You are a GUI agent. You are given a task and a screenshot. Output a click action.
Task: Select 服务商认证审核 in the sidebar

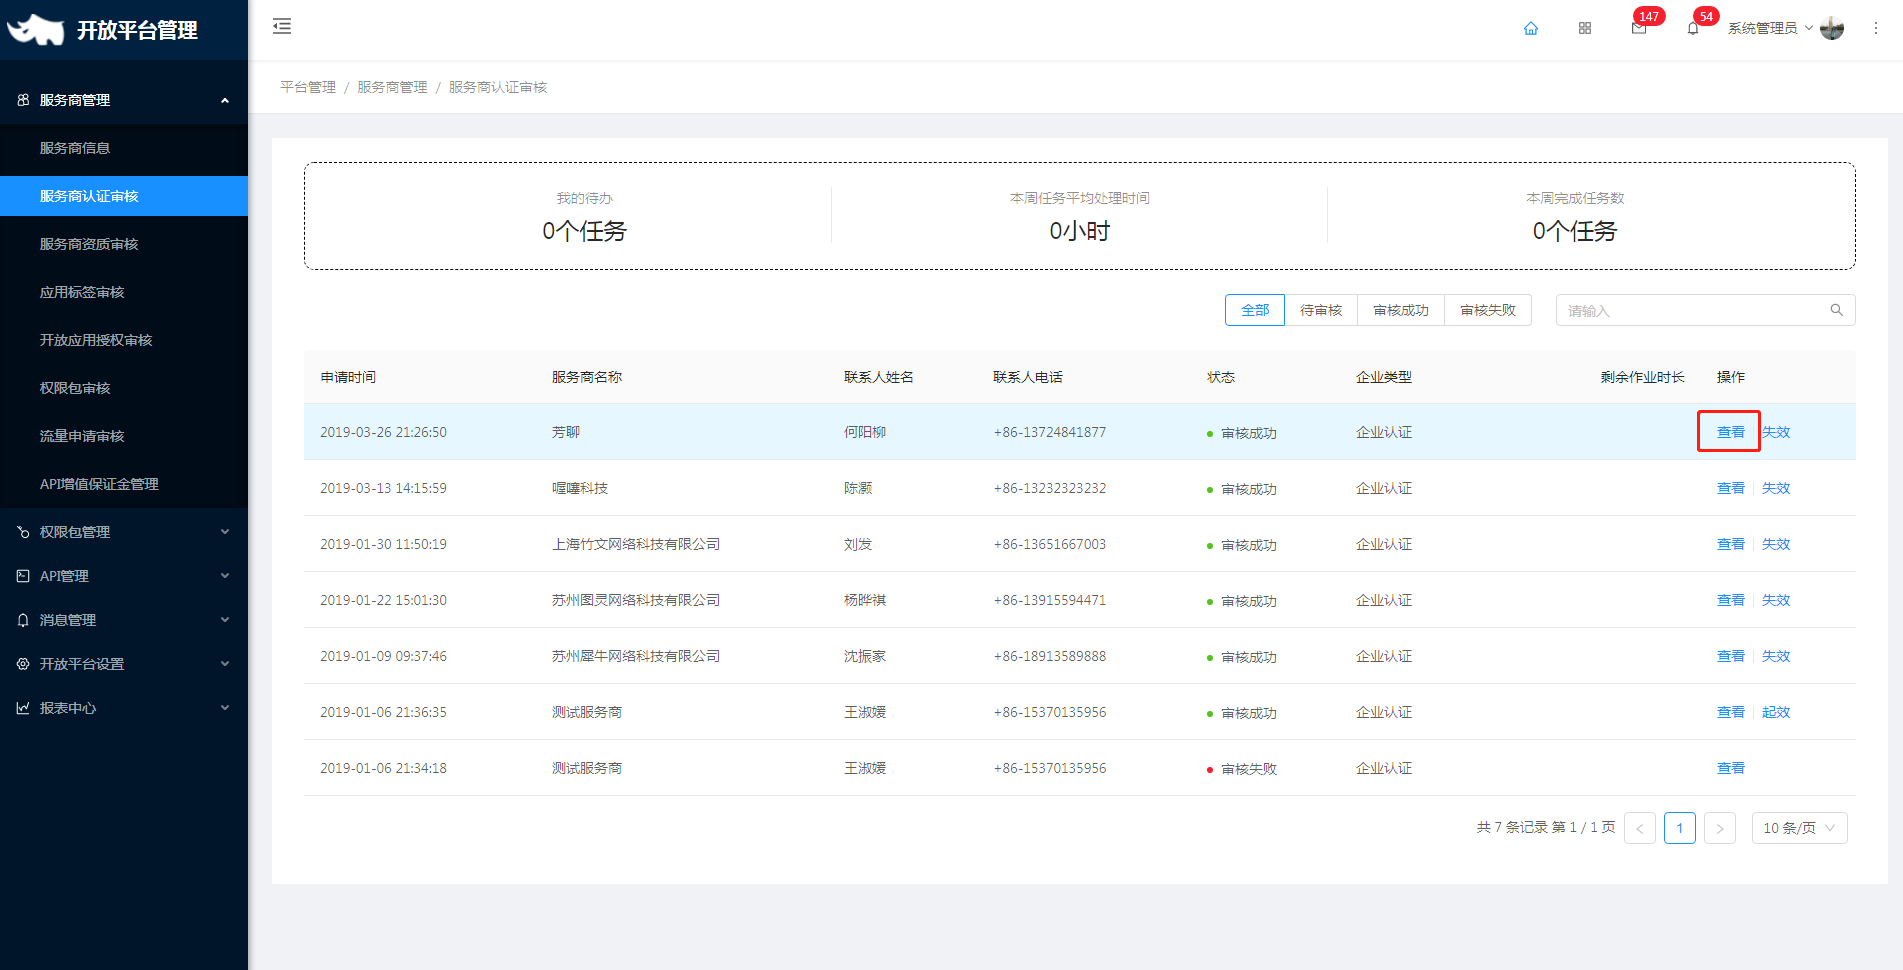click(x=124, y=196)
